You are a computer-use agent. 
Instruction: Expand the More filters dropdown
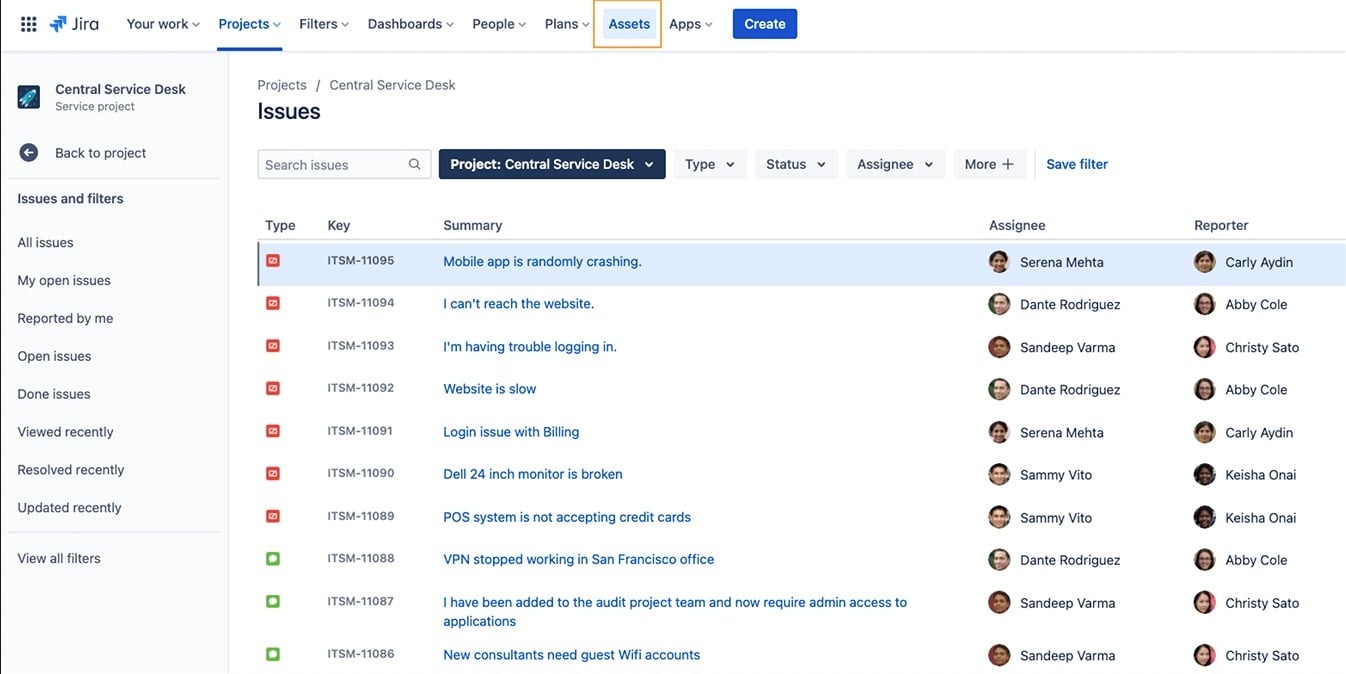click(989, 163)
